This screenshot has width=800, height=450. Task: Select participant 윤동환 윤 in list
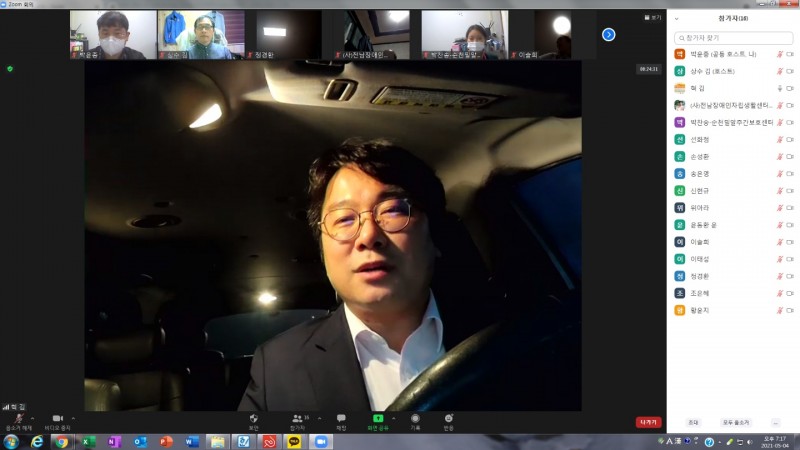733,225
